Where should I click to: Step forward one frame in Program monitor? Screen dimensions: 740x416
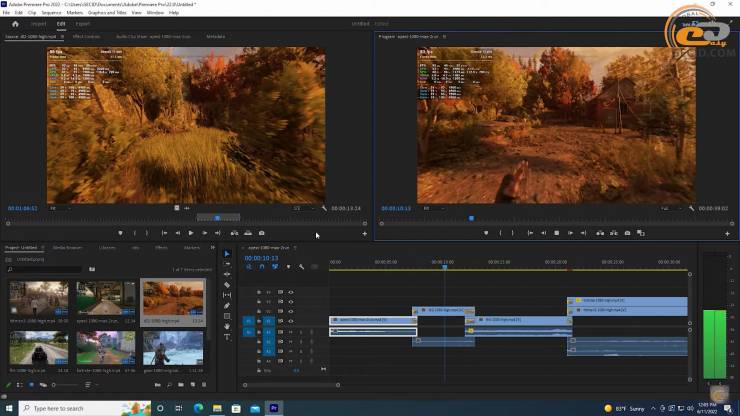570,233
